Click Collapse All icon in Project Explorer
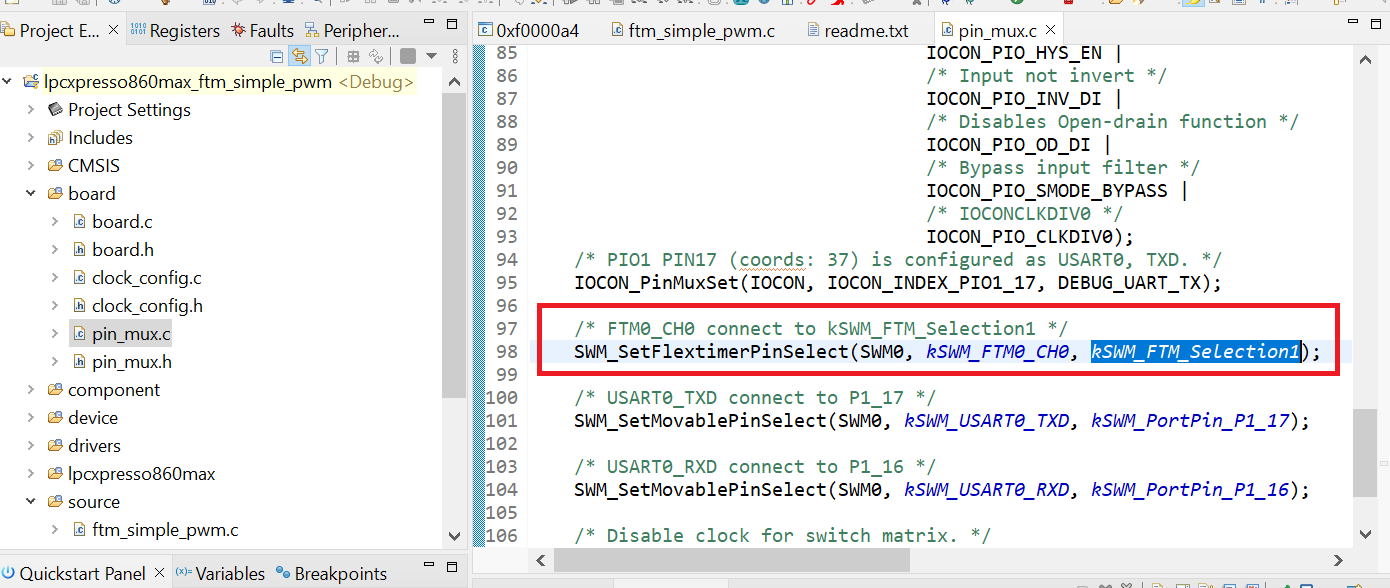The width and height of the screenshot is (1390, 588). click(277, 56)
